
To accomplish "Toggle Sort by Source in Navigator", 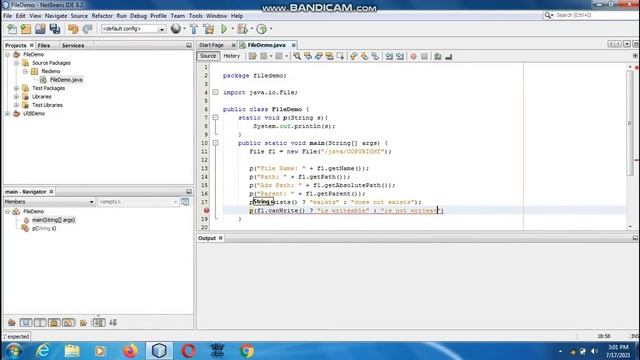I will [x=113, y=323].
